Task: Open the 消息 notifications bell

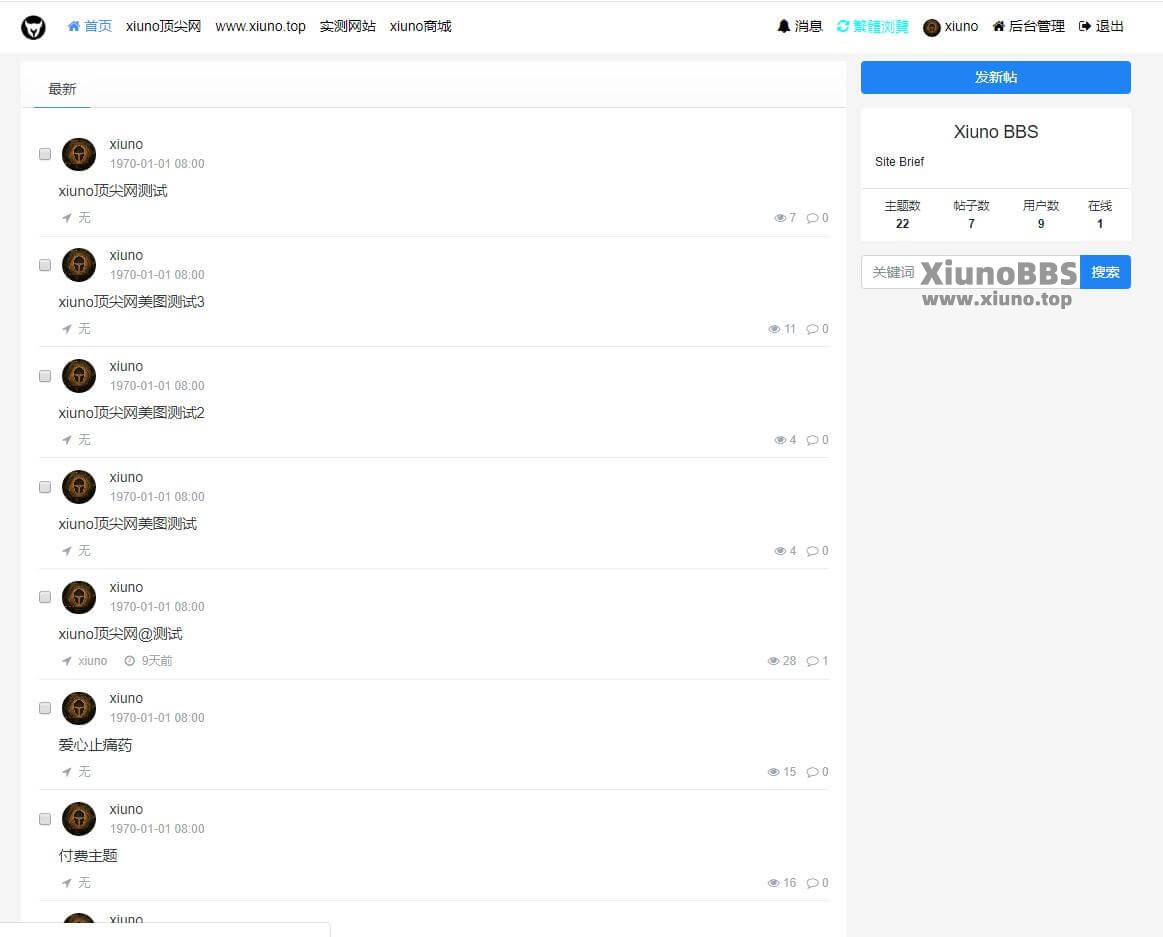Action: 800,27
